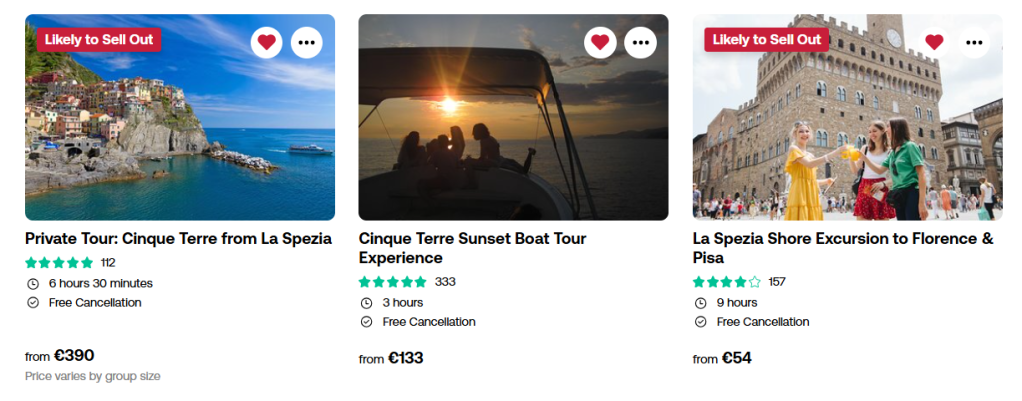The height and width of the screenshot is (401, 1022).
Task: Click the clock icon beside 9 hours
Action: point(700,302)
